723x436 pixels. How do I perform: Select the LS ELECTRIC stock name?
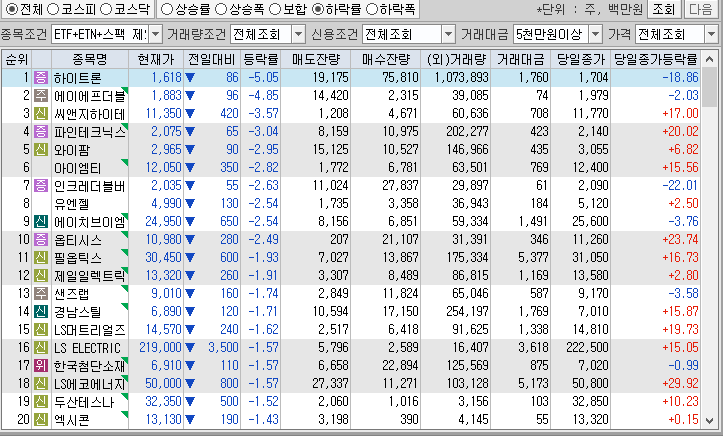(x=87, y=348)
